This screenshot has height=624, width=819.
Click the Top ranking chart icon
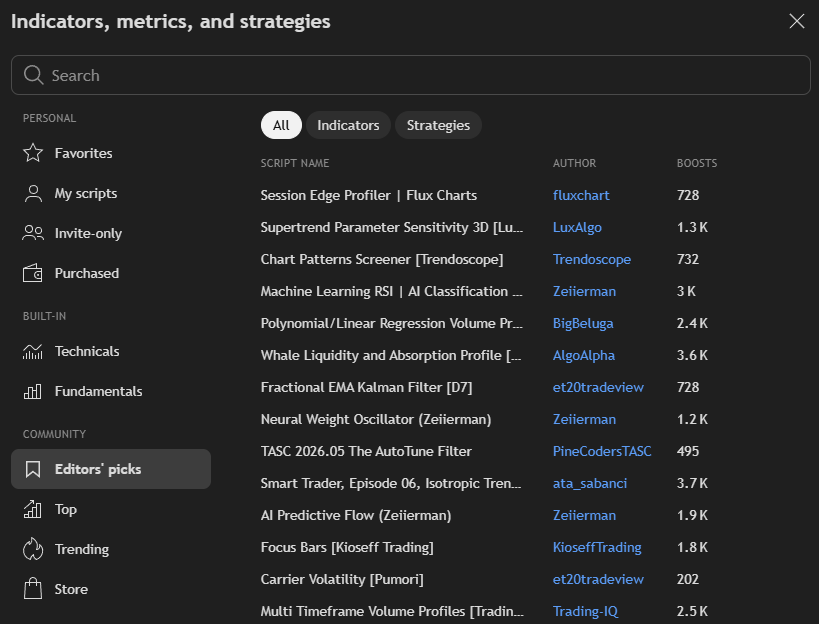pyautogui.click(x=33, y=509)
